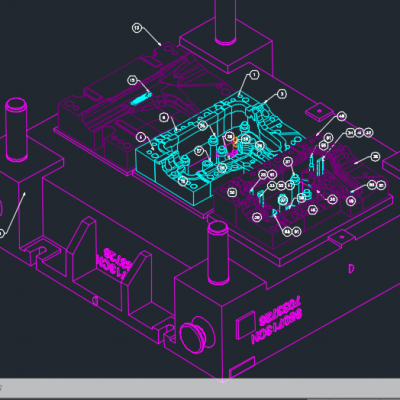Screen dimensions: 400x400
Task: Click callout balloon number 29
Action: (x=257, y=217)
